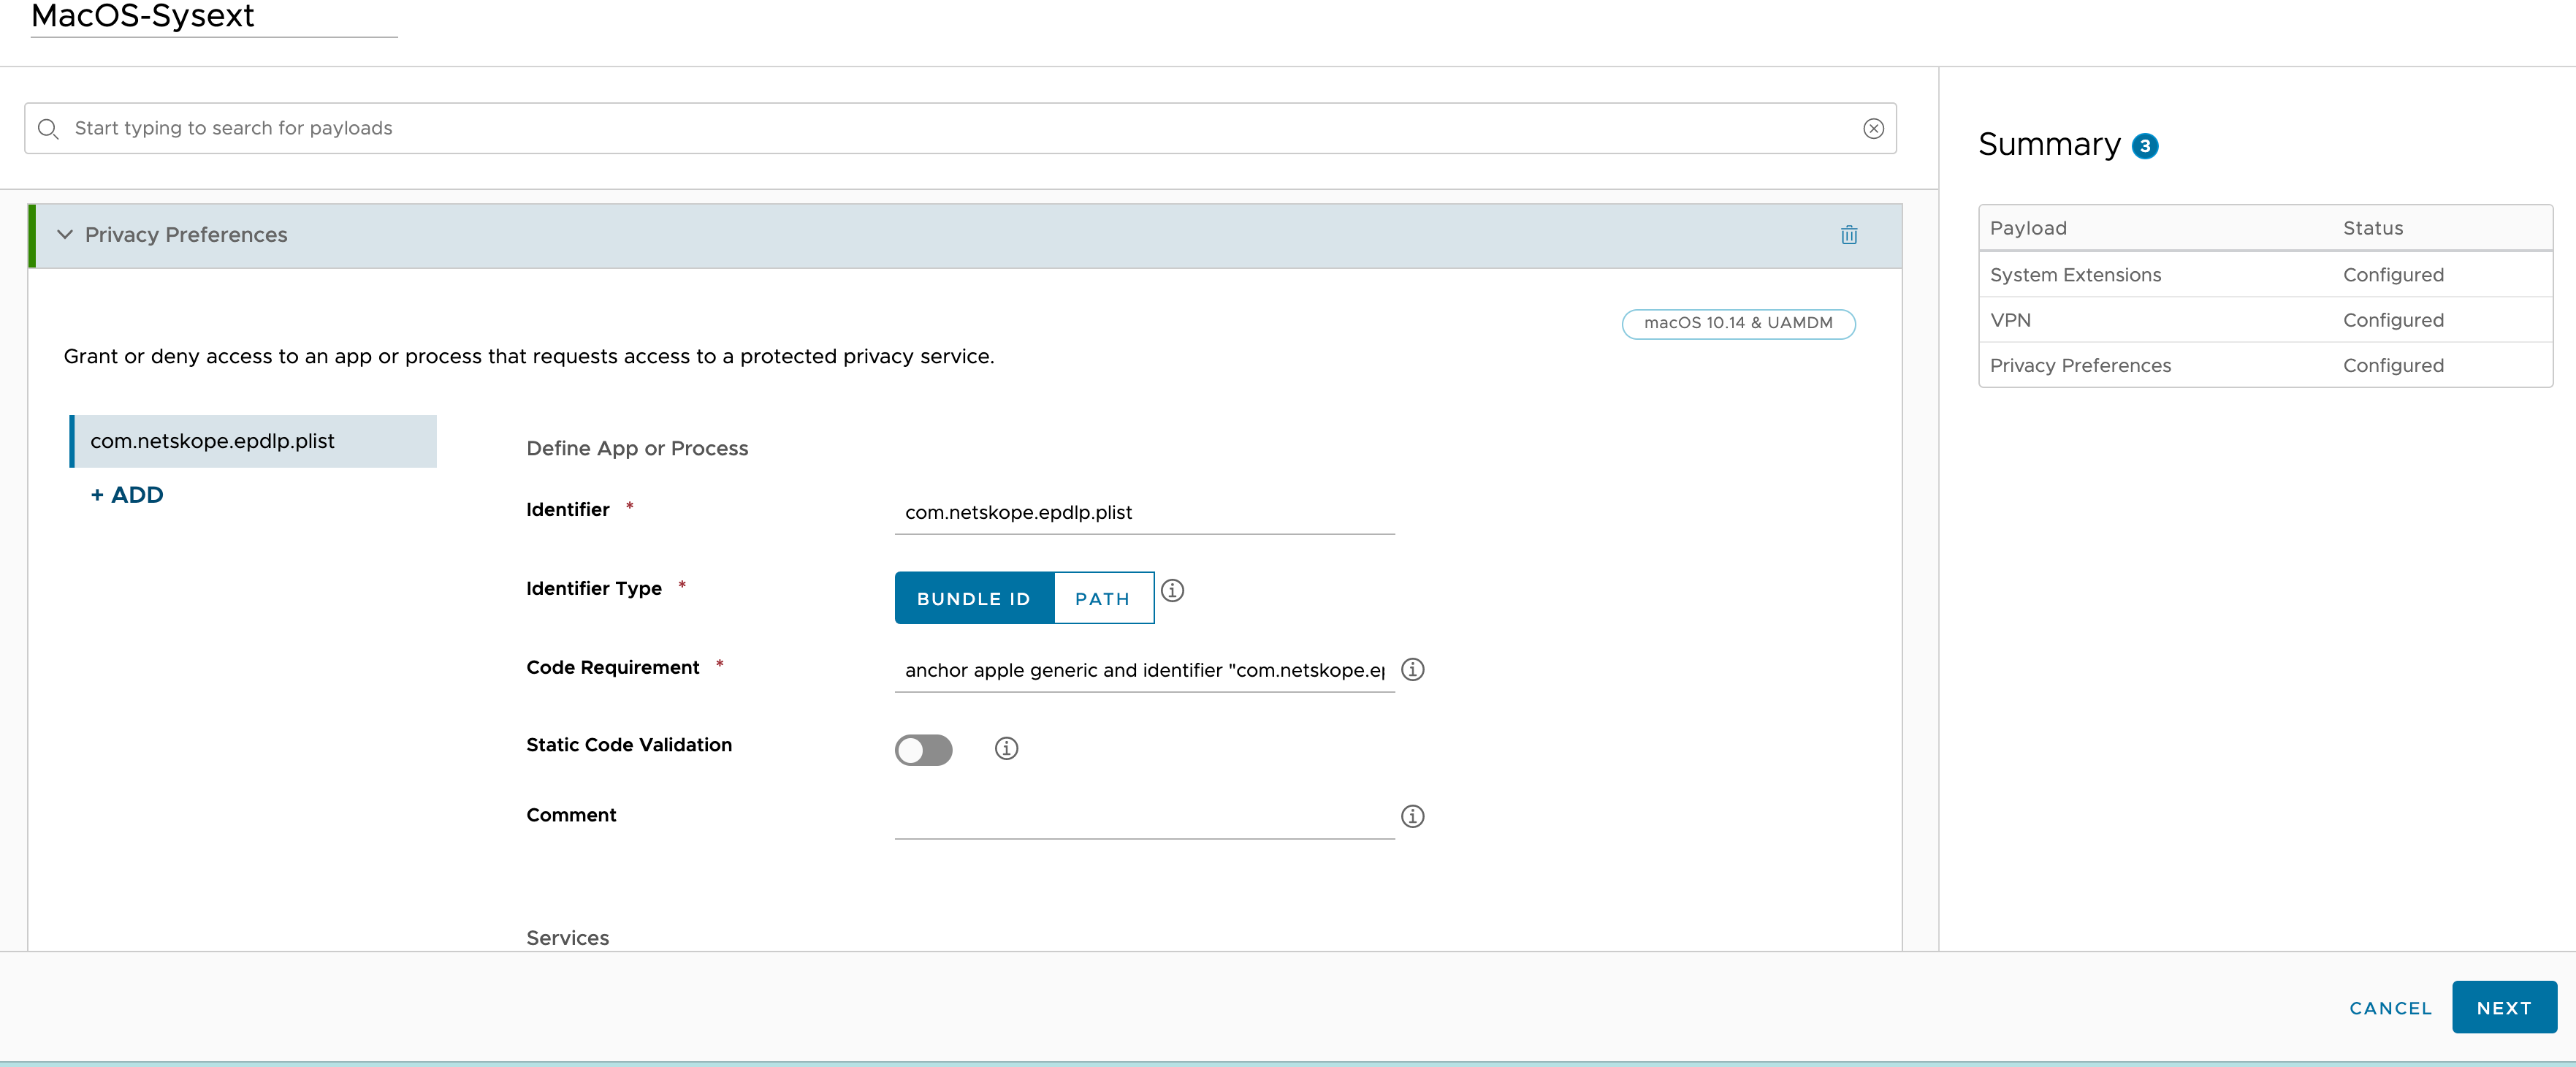Screen dimensions: 2576x1067
Task: Click the Services section heading
Action: tap(567, 937)
